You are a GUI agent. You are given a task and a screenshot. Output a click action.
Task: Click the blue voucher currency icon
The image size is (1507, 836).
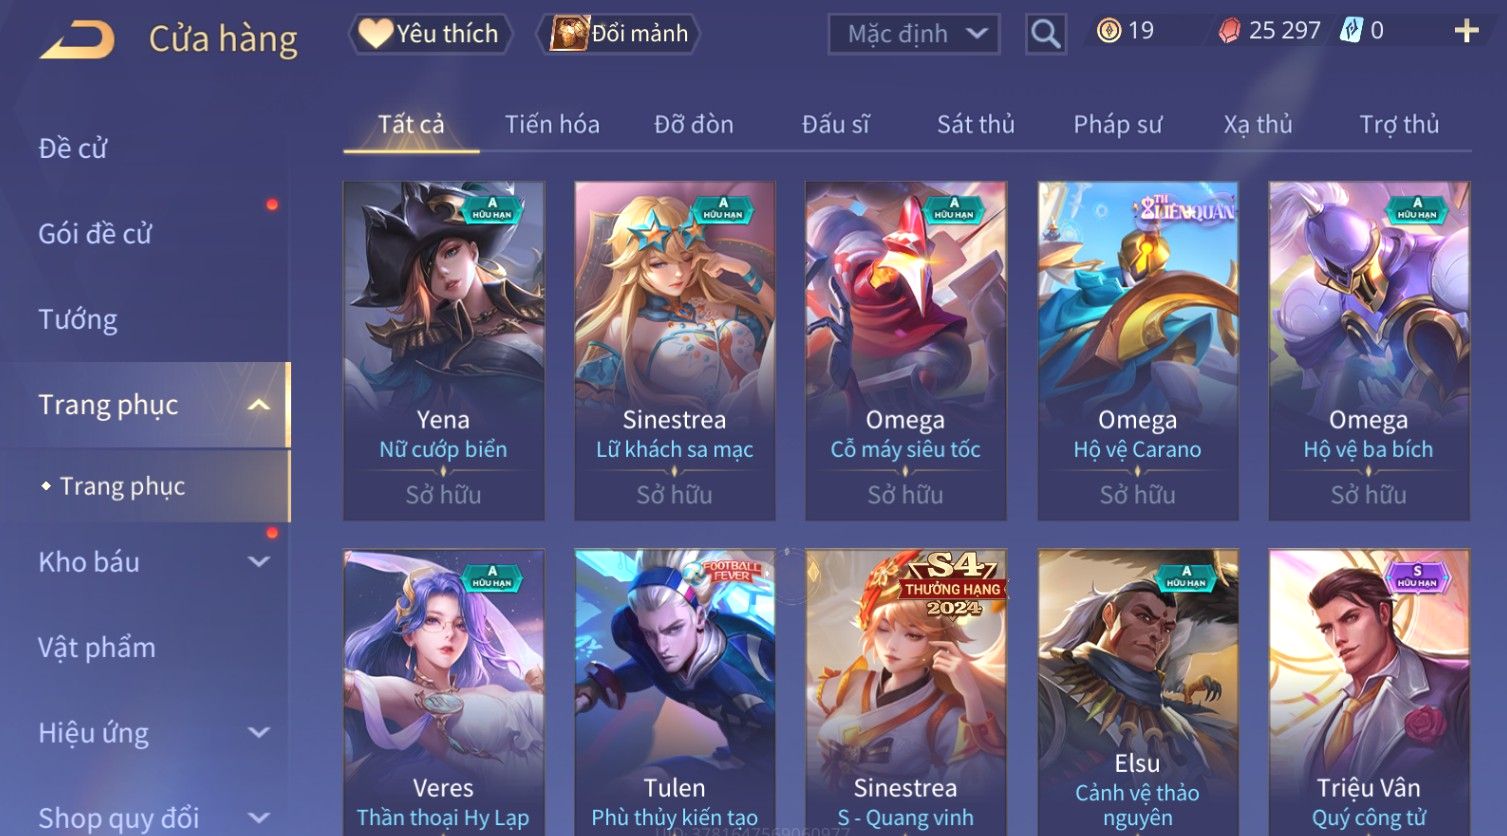tap(1351, 30)
